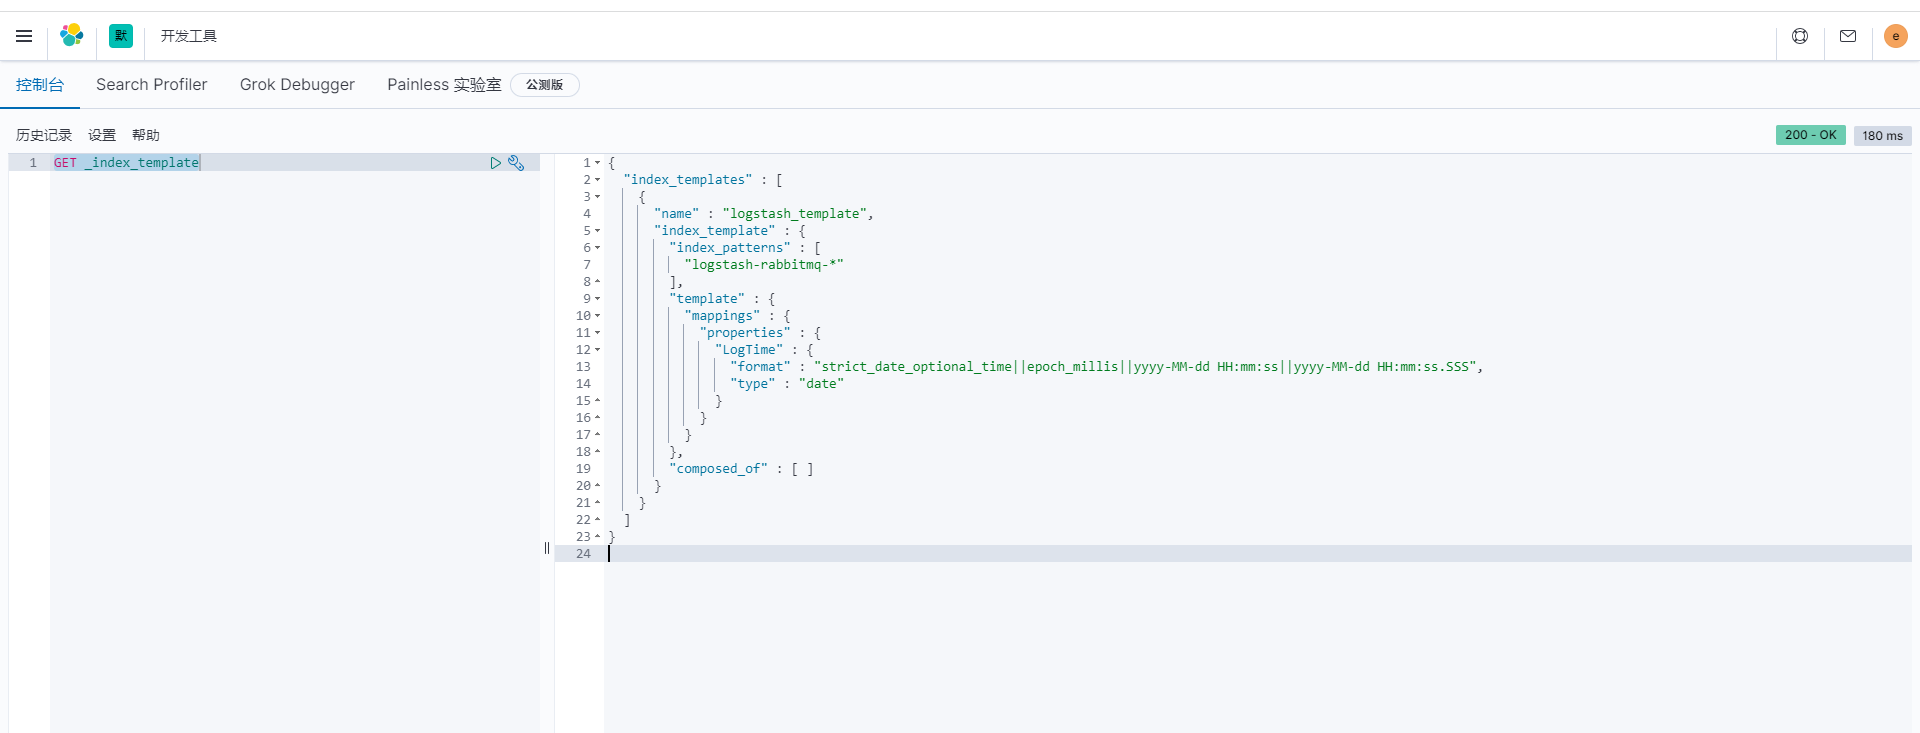Open 帮助 help
1920x733 pixels.
146,135
